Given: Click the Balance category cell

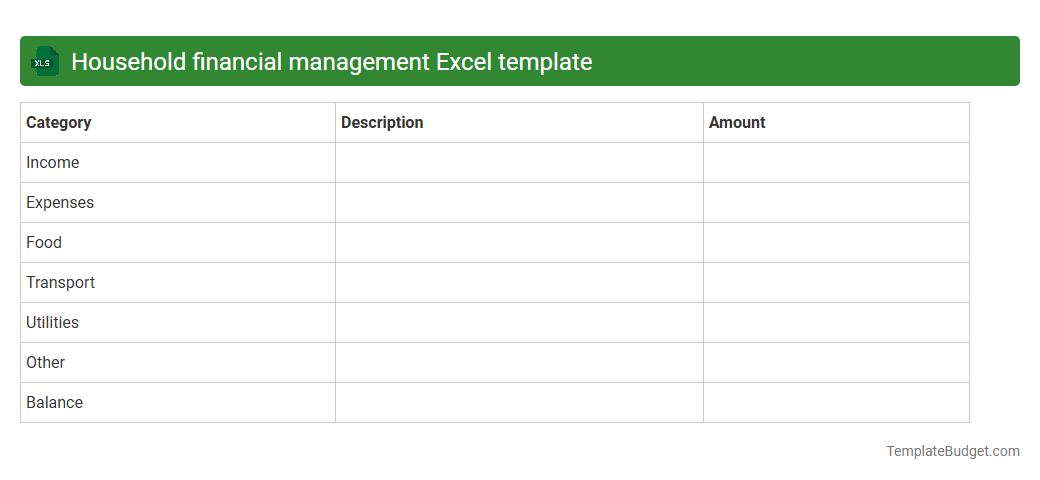Looking at the screenshot, I should point(178,402).
